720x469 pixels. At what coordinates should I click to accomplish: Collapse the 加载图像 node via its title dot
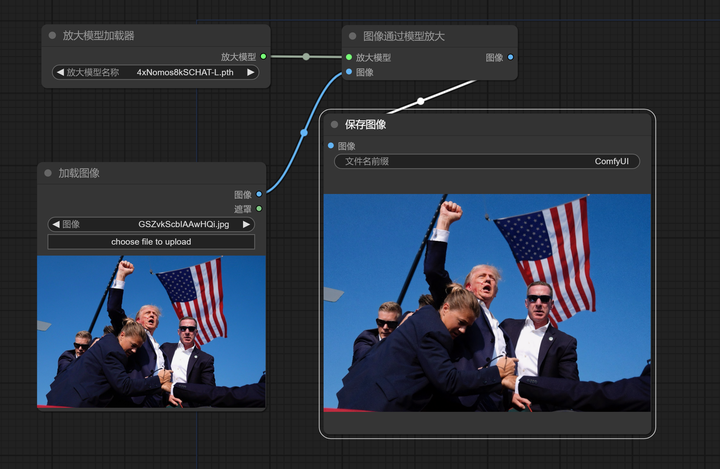tap(47, 173)
